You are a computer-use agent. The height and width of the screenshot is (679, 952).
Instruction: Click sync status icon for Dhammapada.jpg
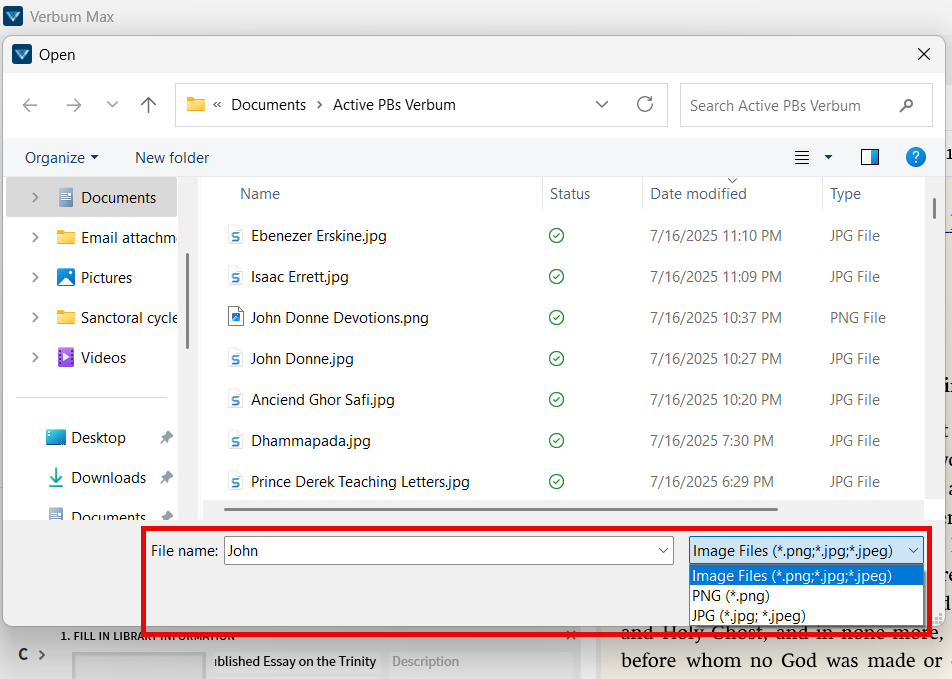(x=556, y=441)
